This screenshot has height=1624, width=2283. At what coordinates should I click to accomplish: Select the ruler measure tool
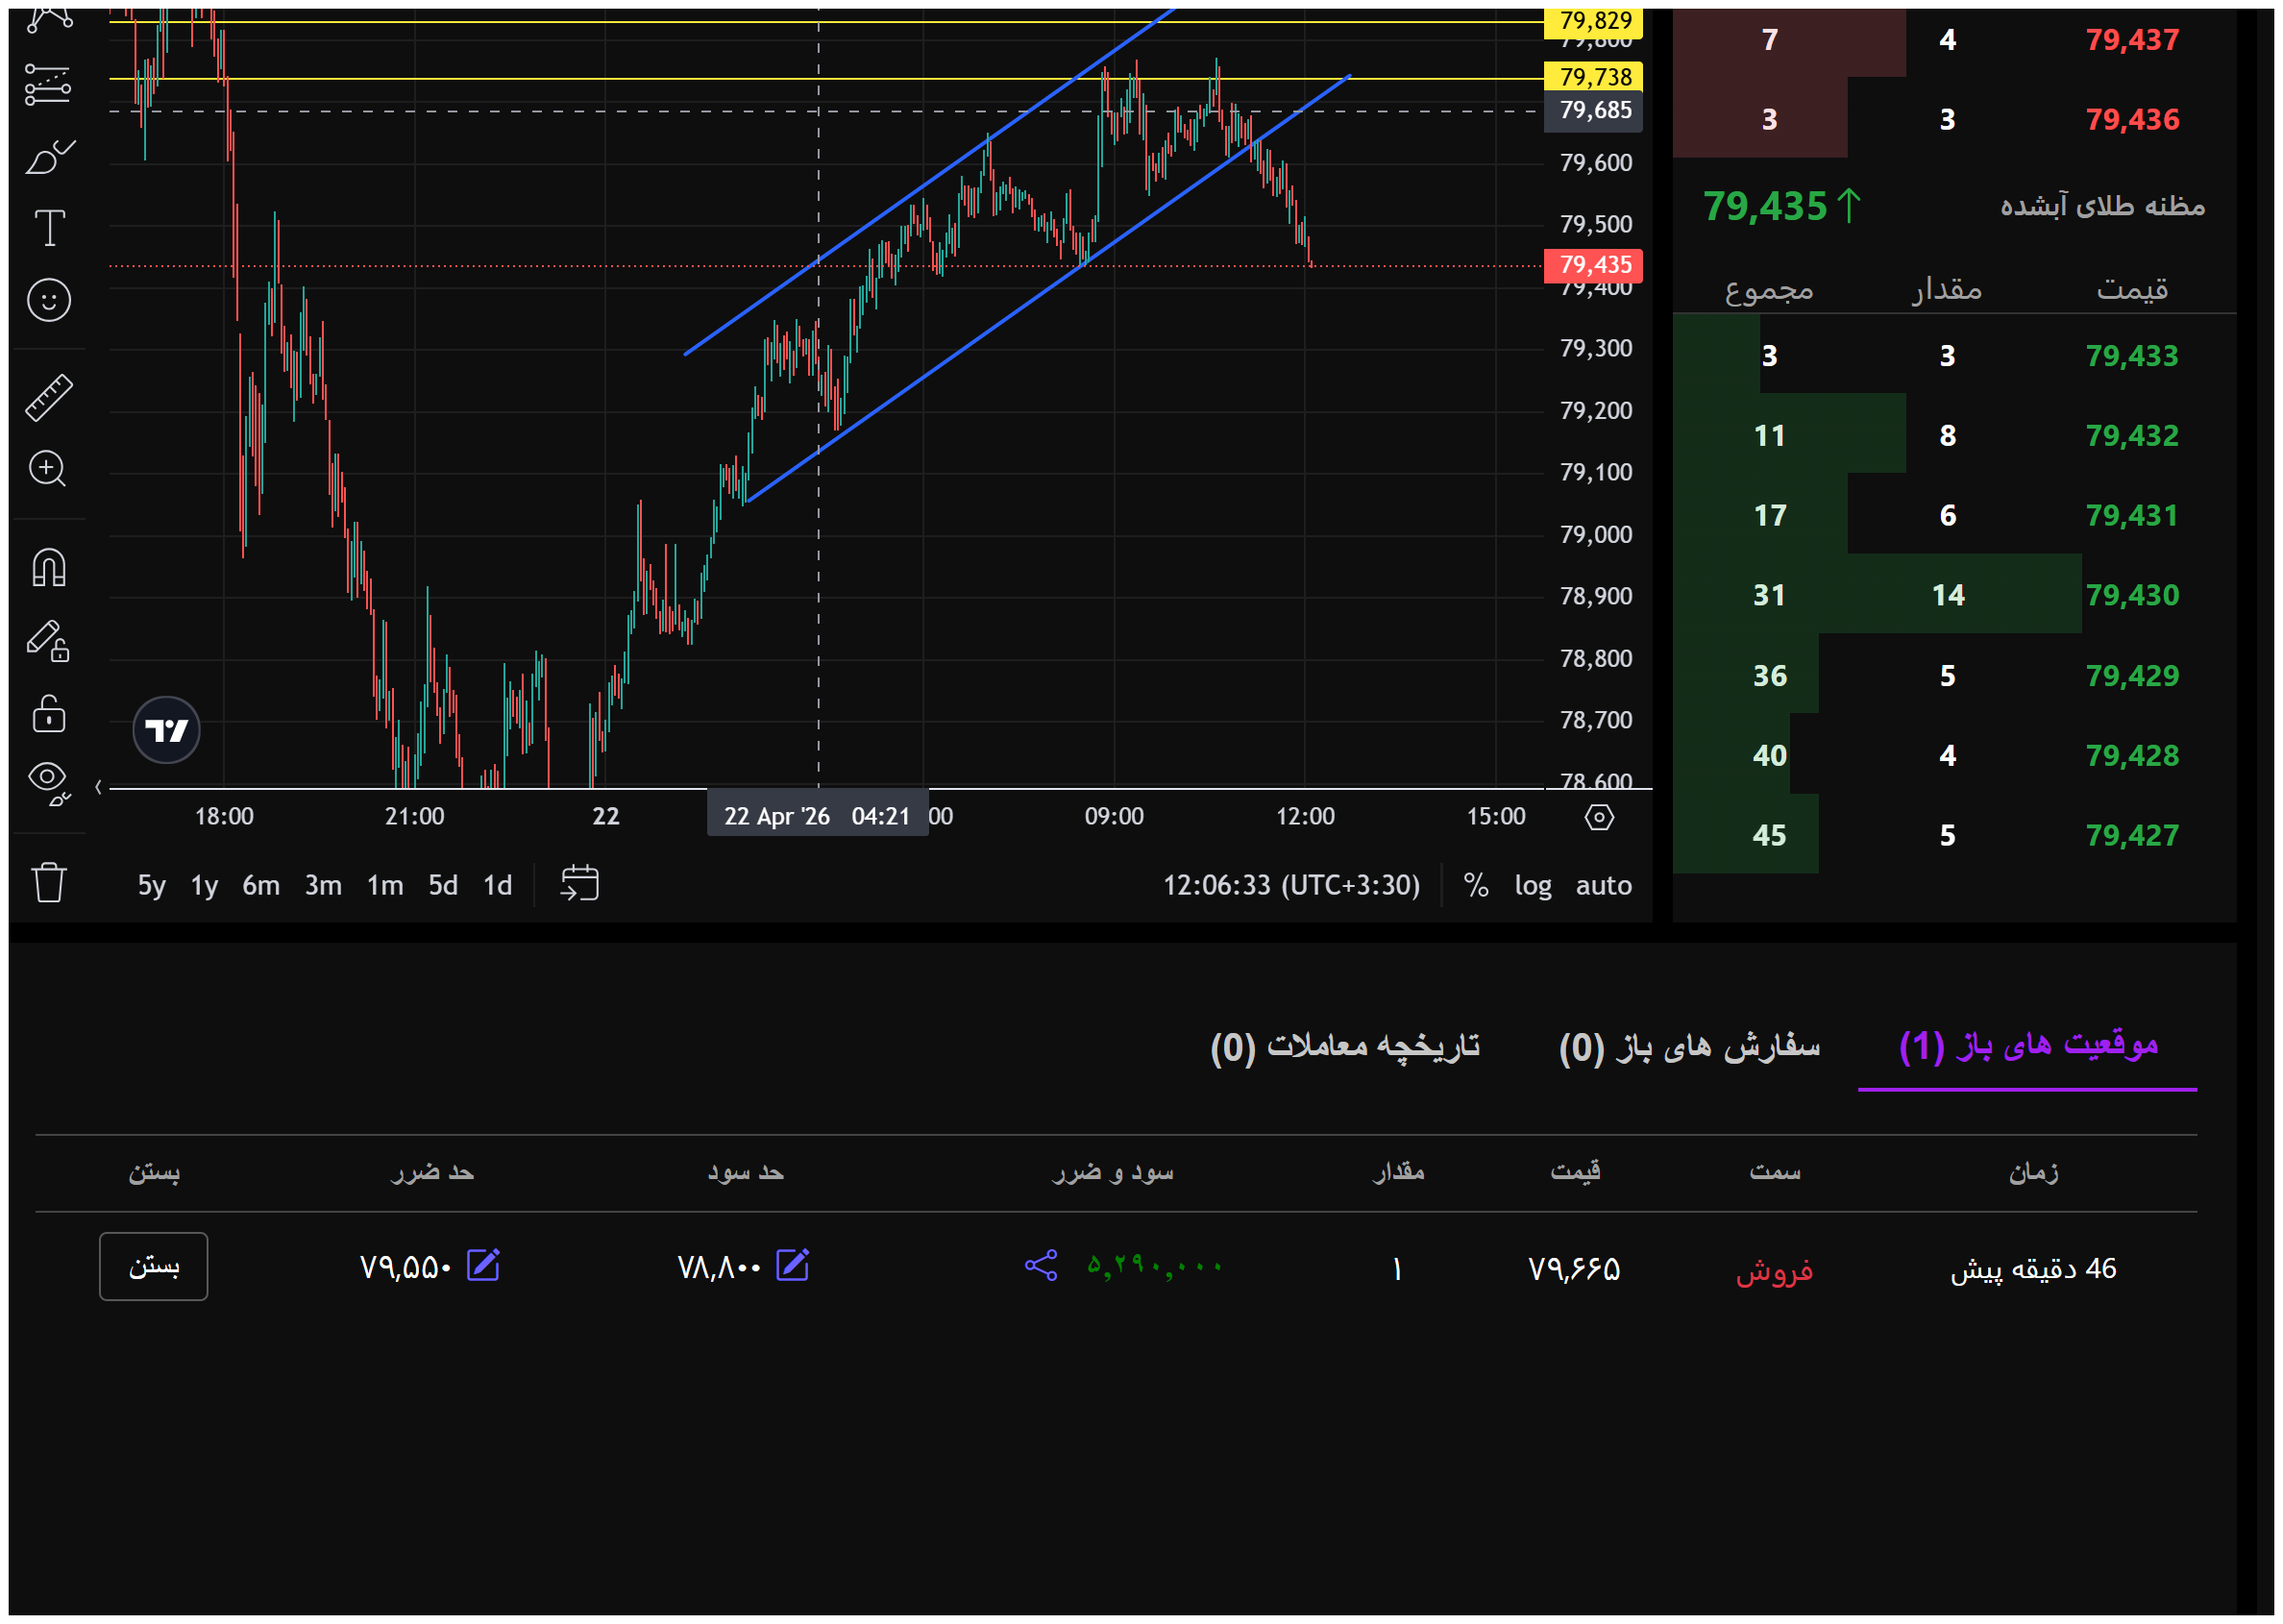pos(49,397)
